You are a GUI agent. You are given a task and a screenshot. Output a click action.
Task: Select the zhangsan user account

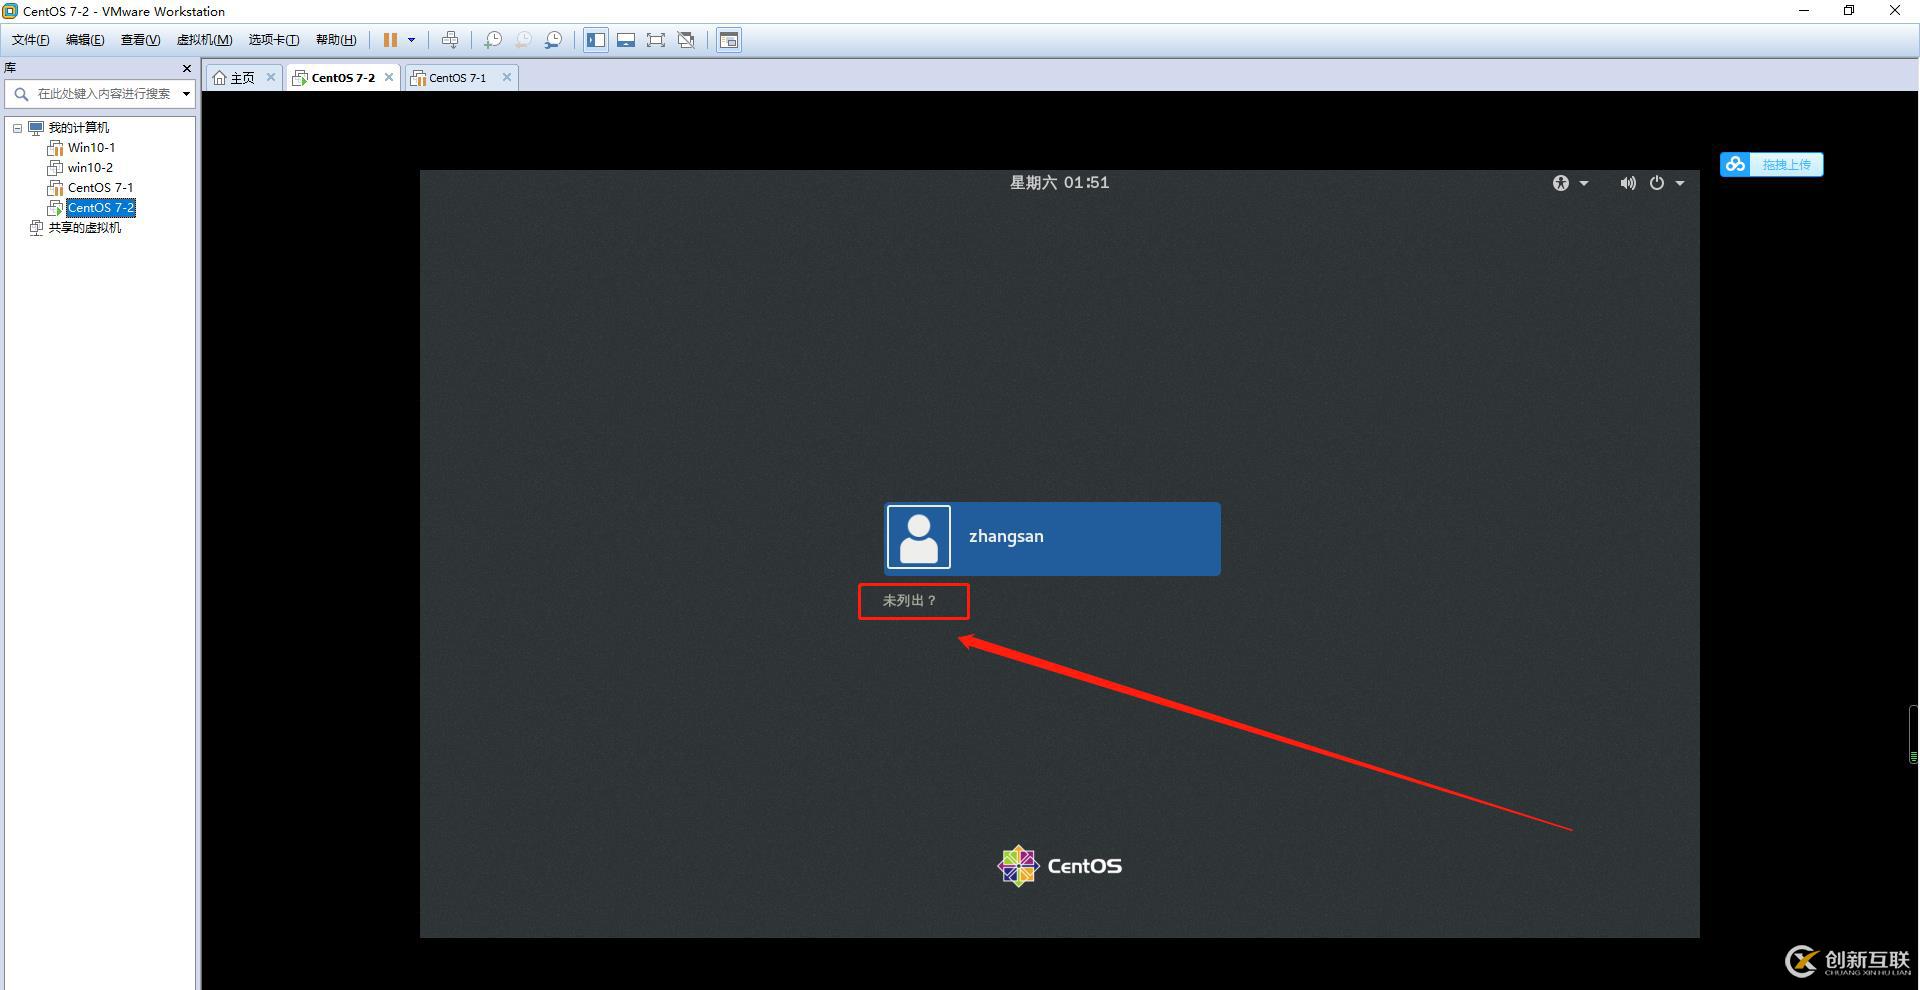click(x=1052, y=539)
